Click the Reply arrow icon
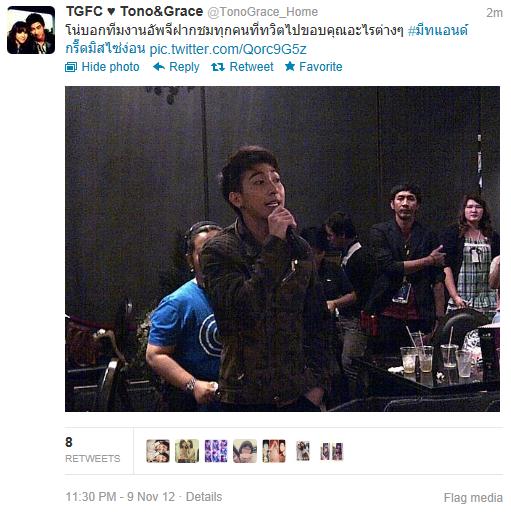 159,67
